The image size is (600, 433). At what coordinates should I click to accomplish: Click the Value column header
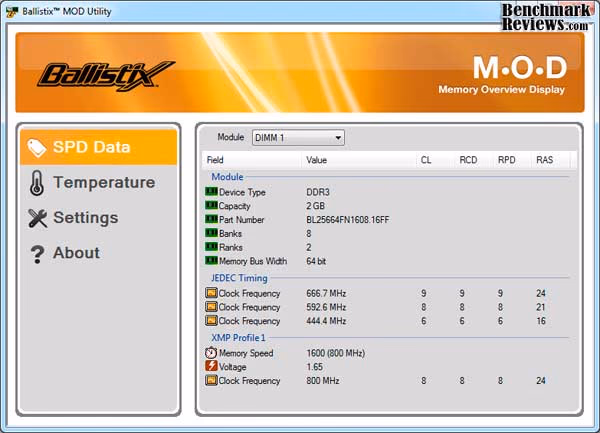(359, 160)
